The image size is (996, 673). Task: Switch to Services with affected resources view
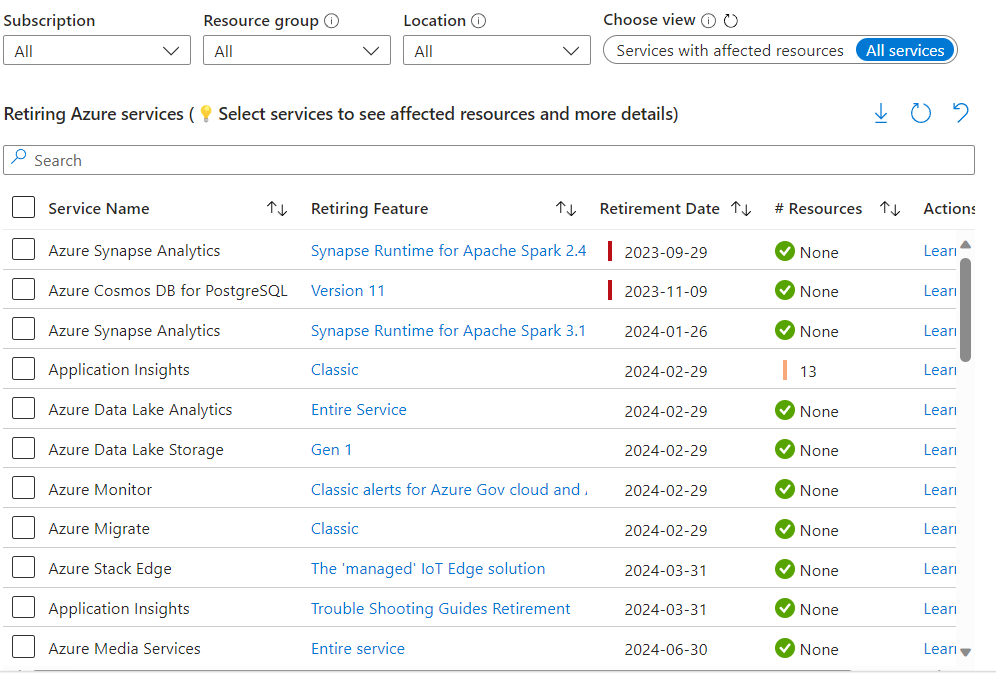click(x=730, y=51)
